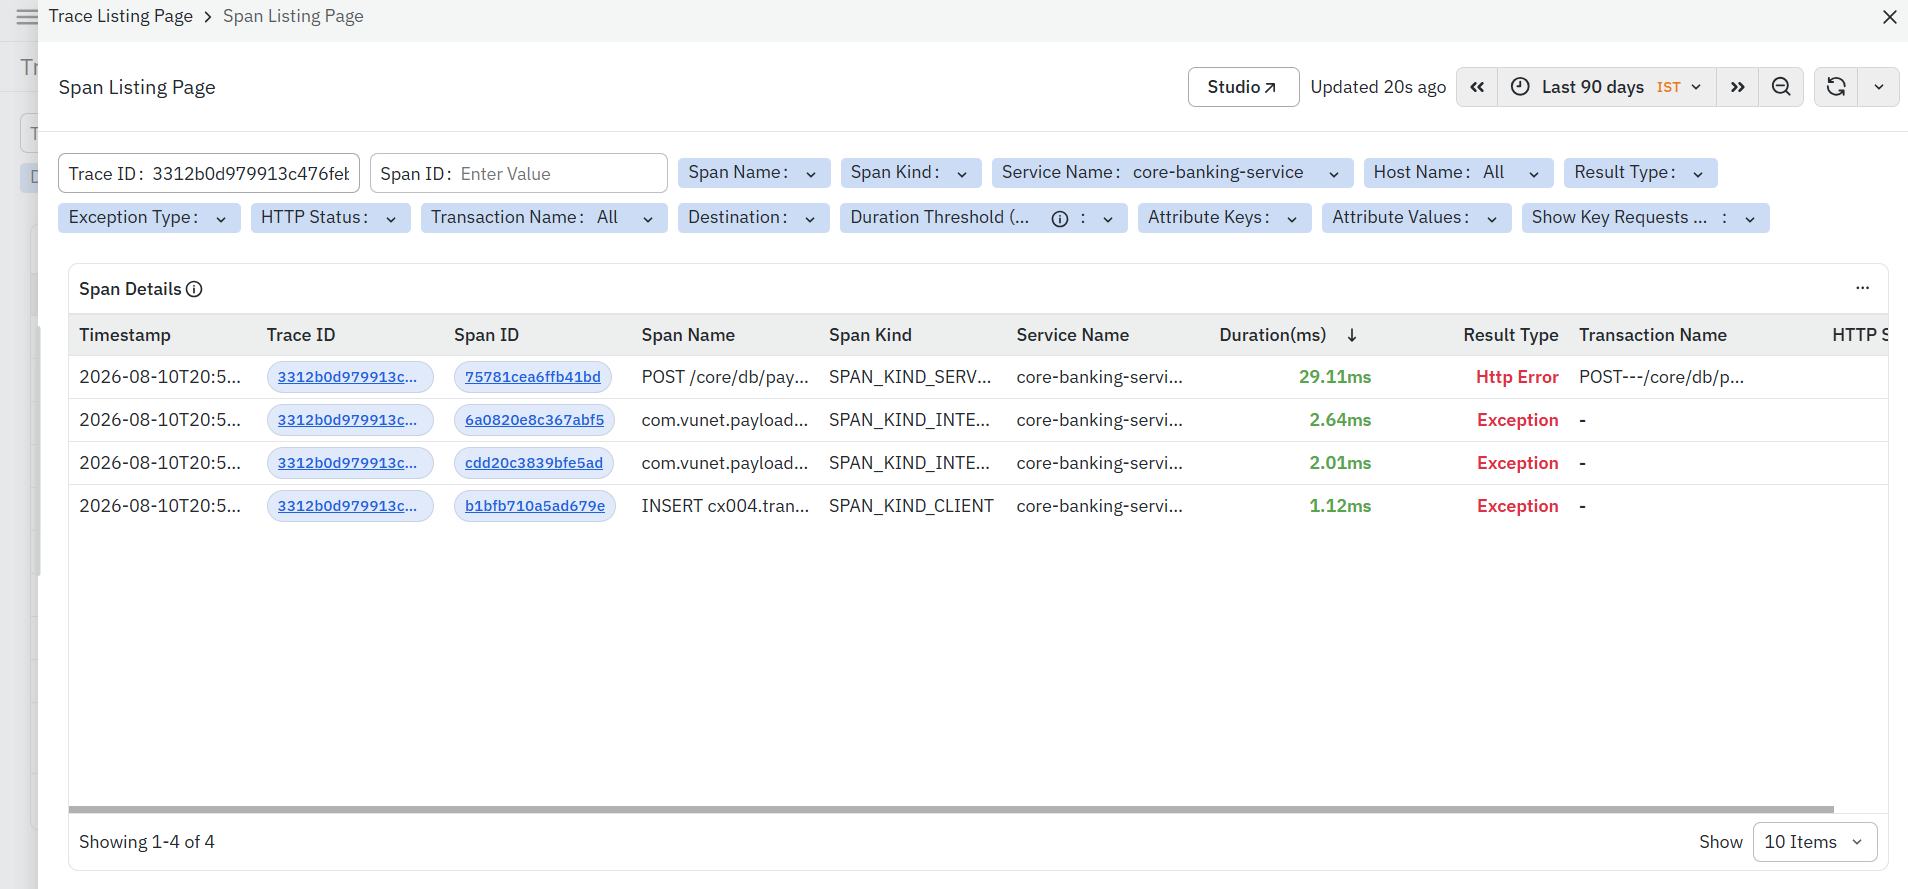This screenshot has width=1908, height=889.
Task: Click the Span Name column header
Action: click(x=688, y=335)
